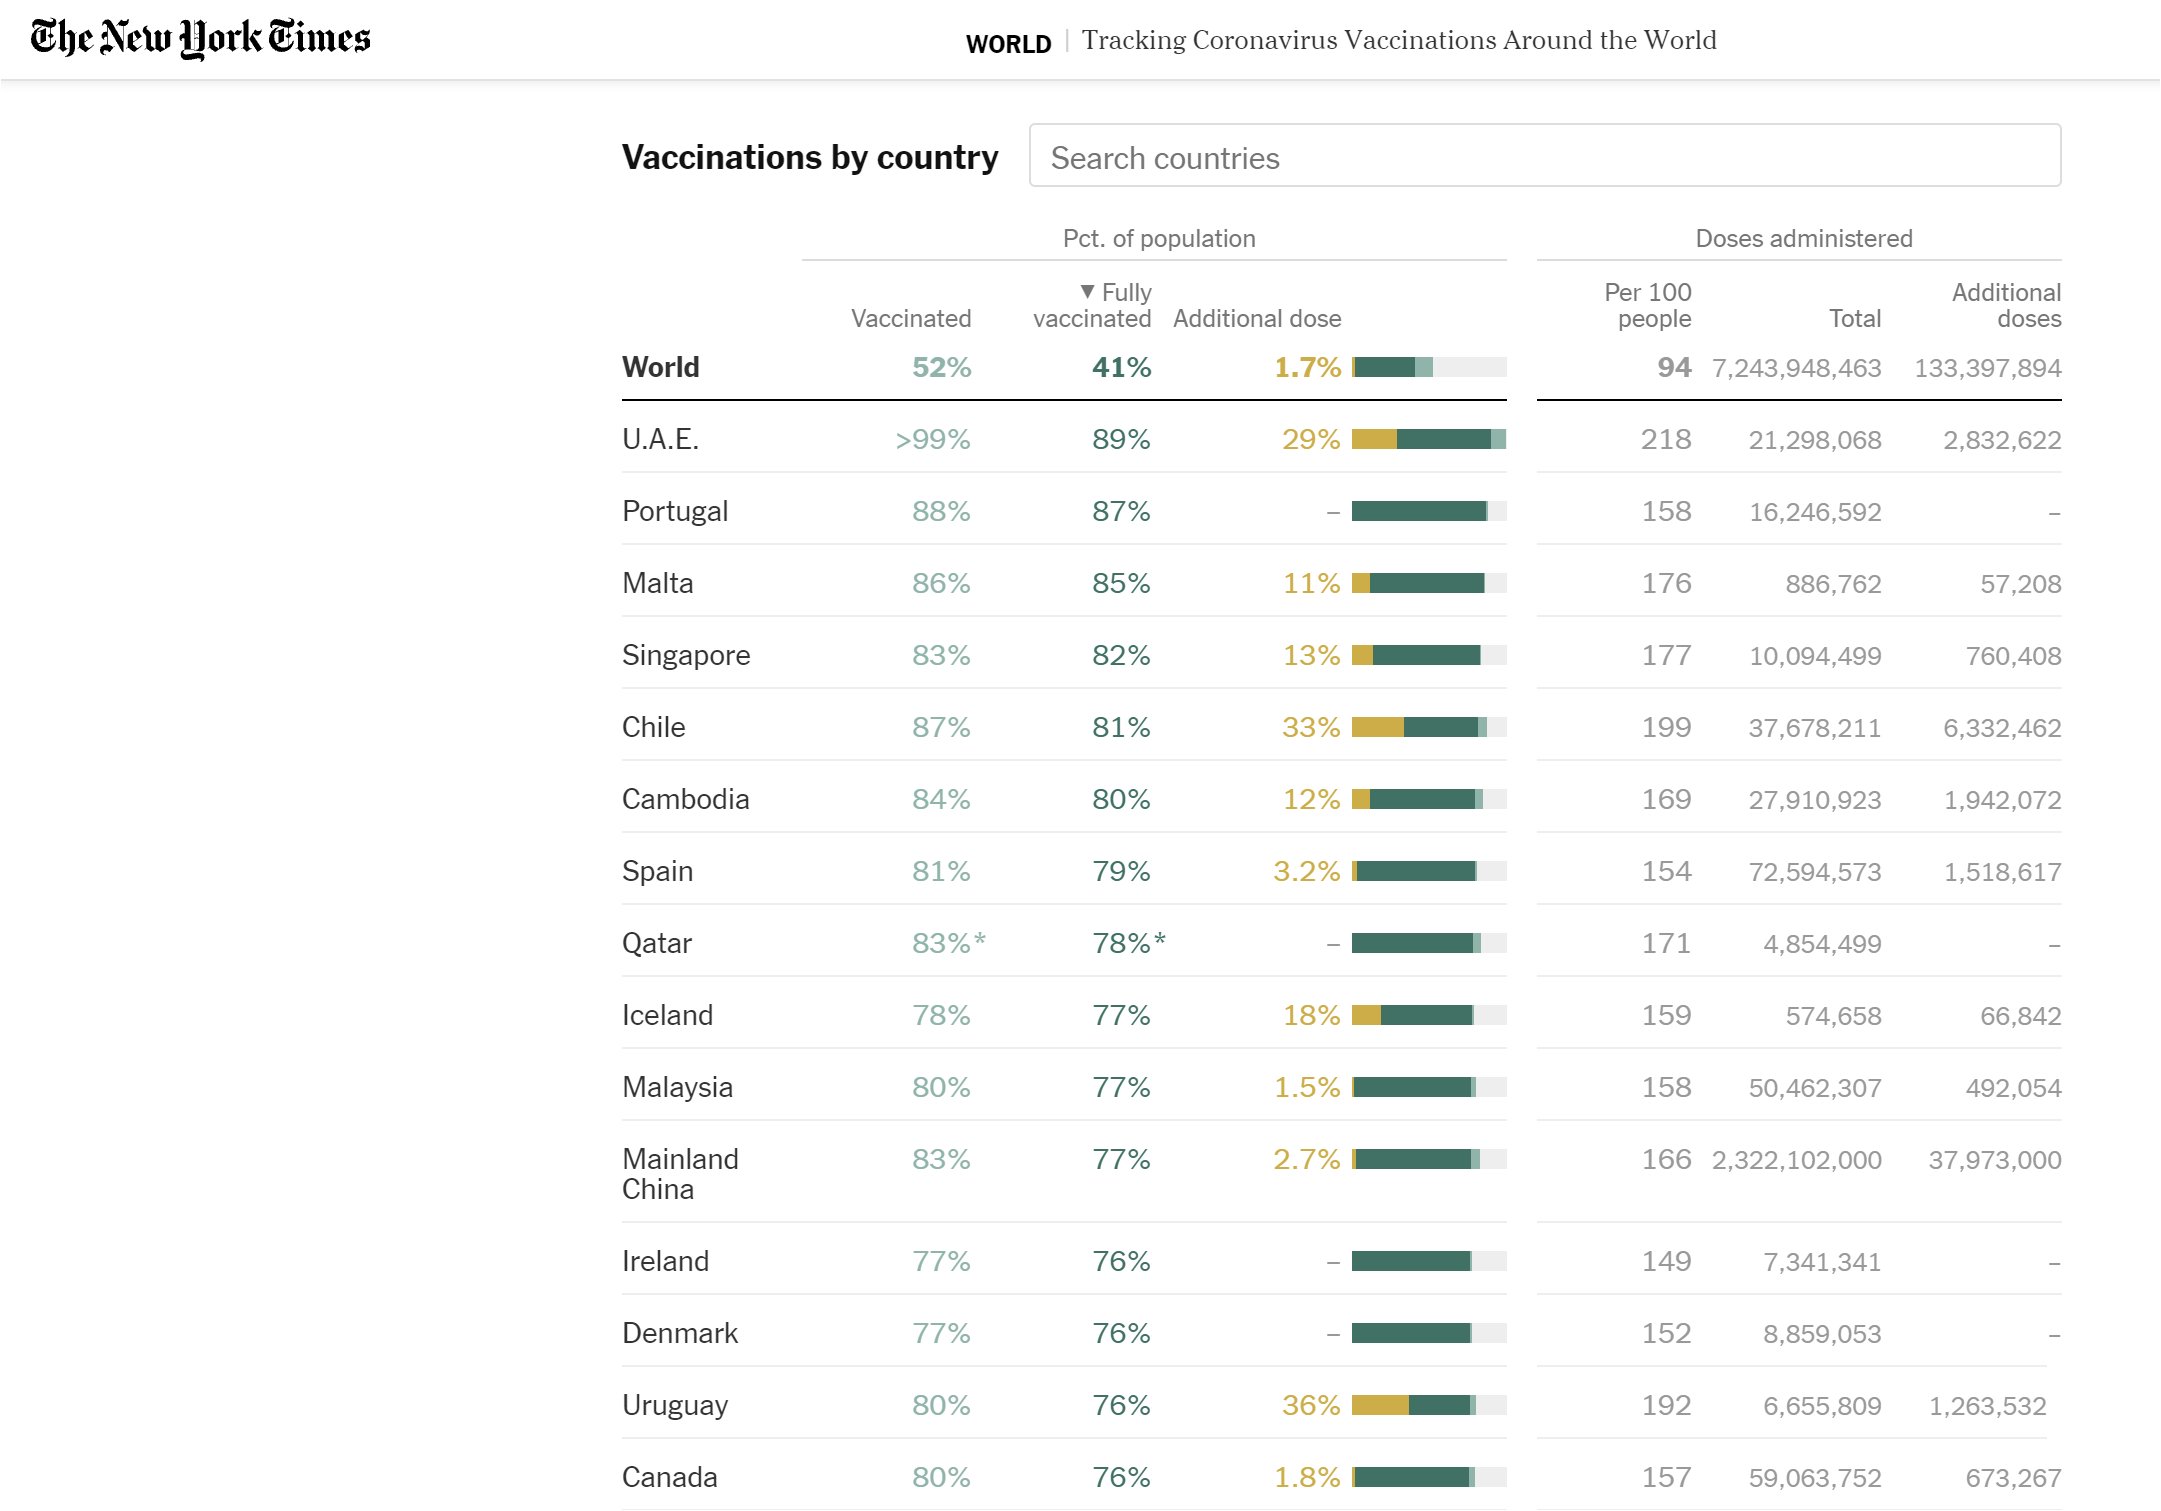The height and width of the screenshot is (1511, 2161).
Task: Click Iceland's vaccination progress bar
Action: (x=1428, y=1015)
